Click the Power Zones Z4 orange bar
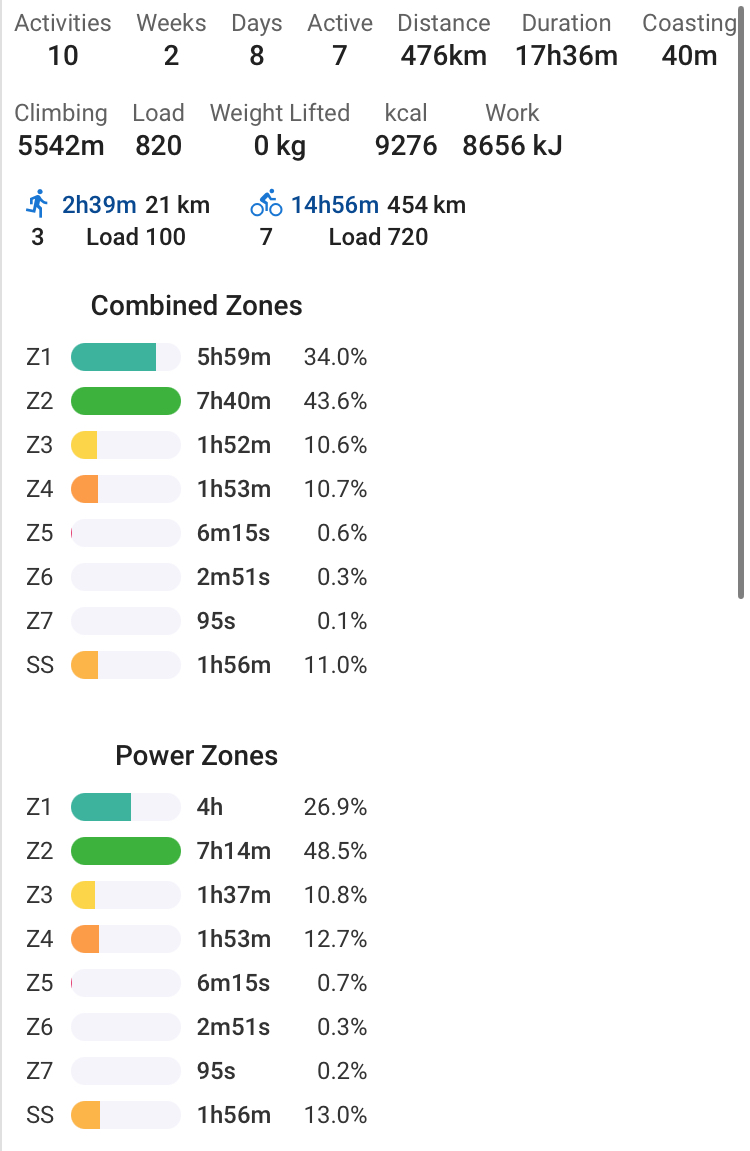The height and width of the screenshot is (1151, 750). point(86,939)
